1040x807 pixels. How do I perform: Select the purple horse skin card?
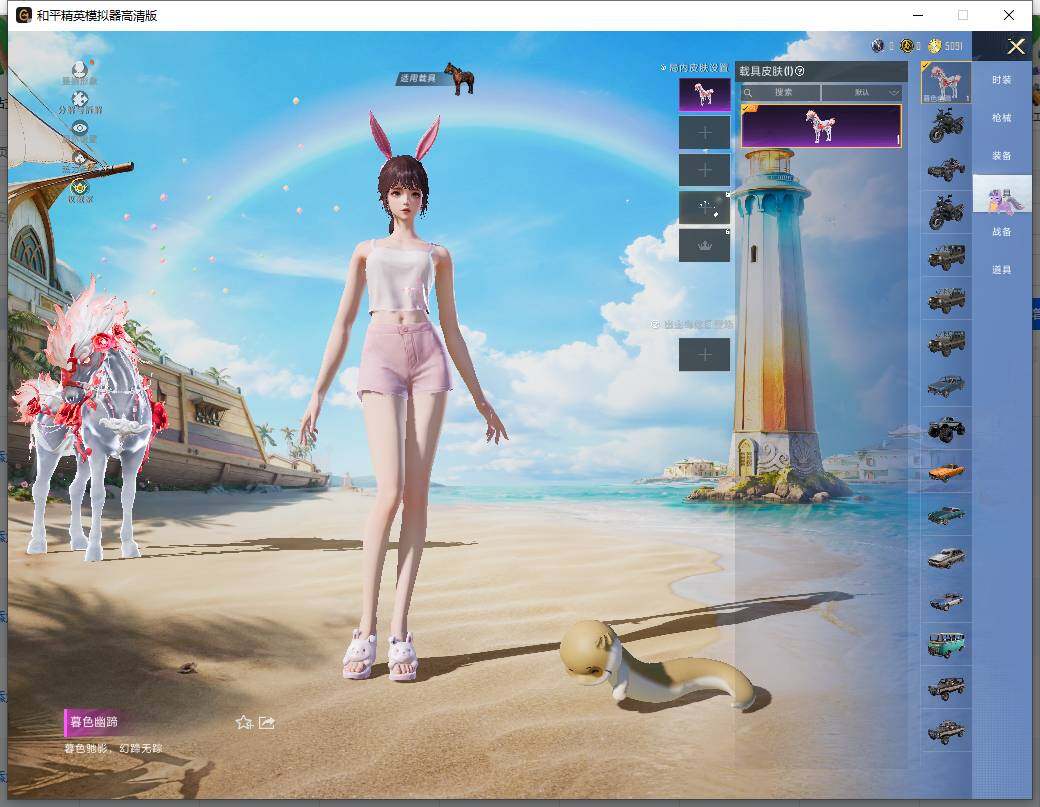tap(821, 126)
